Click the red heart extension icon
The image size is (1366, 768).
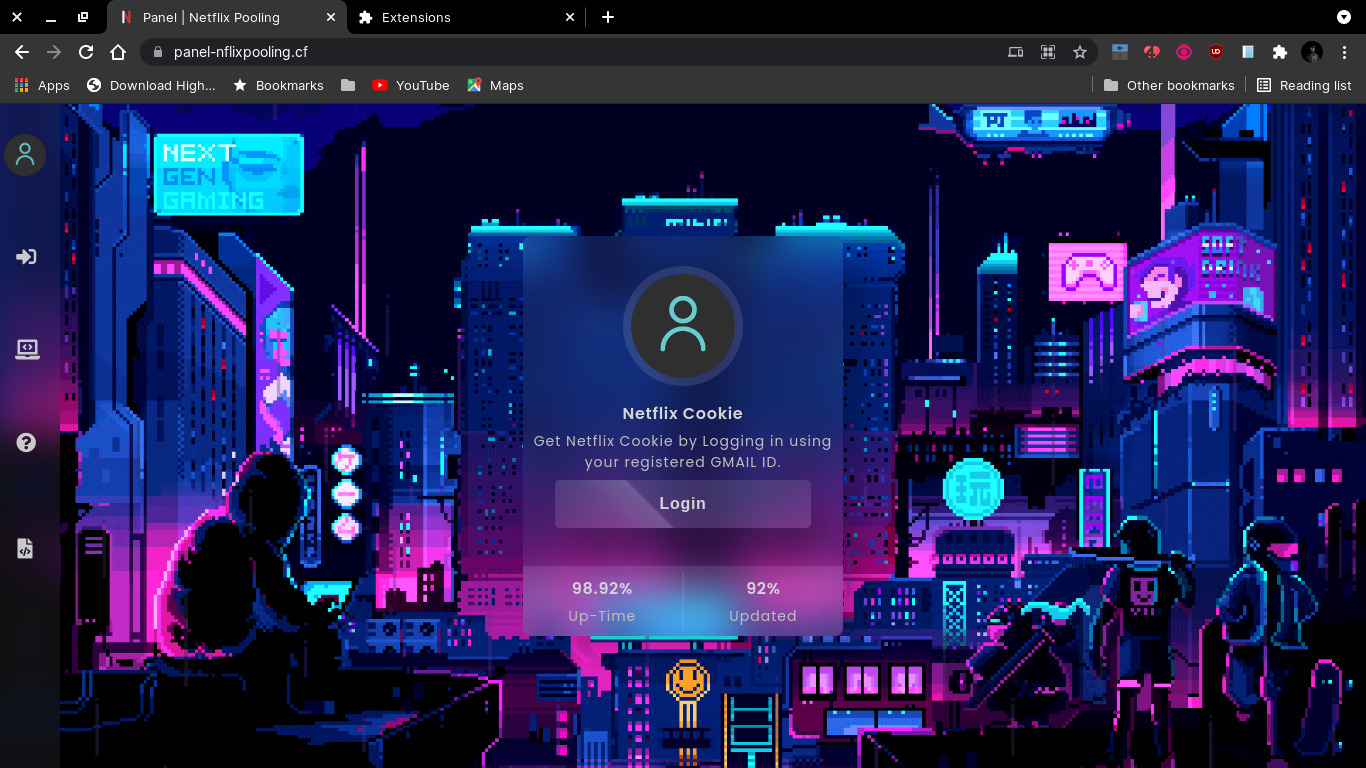pyautogui.click(x=1152, y=52)
